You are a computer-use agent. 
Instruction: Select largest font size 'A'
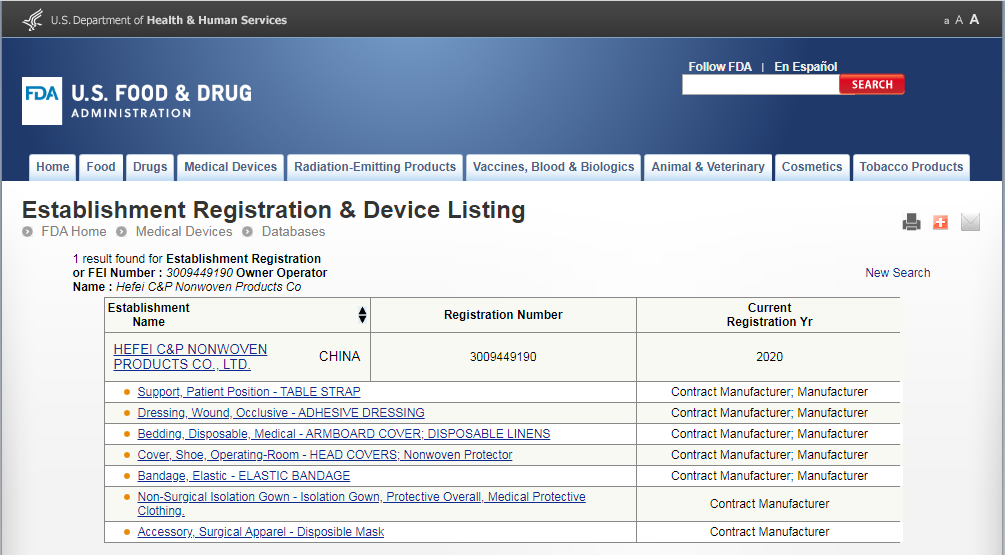[x=974, y=19]
